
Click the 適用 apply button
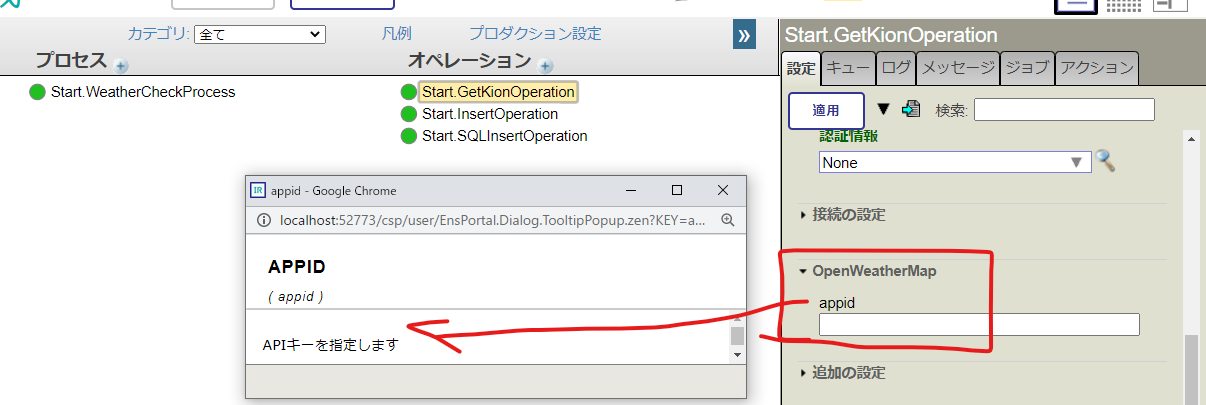point(825,110)
